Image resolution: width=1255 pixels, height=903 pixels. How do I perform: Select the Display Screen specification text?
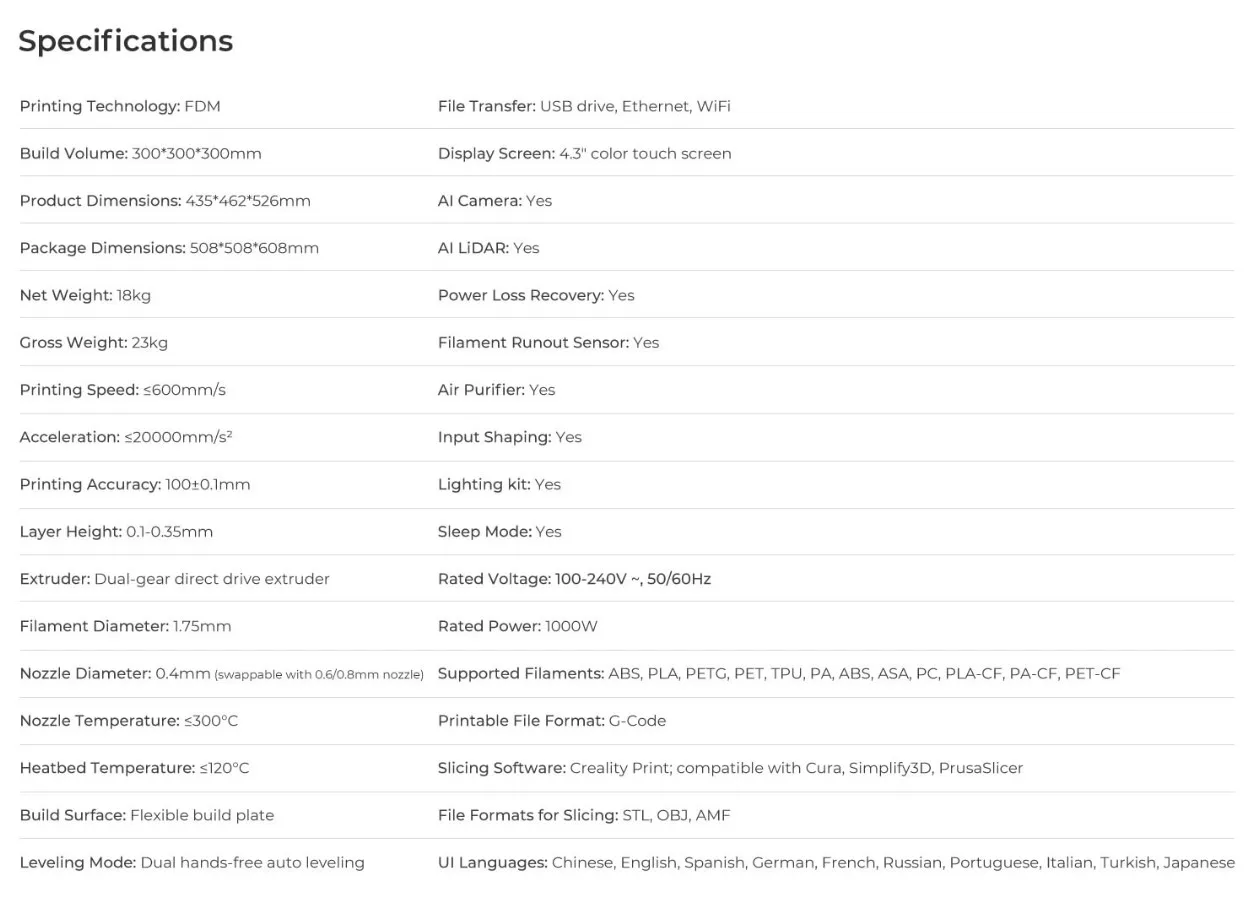tap(584, 154)
